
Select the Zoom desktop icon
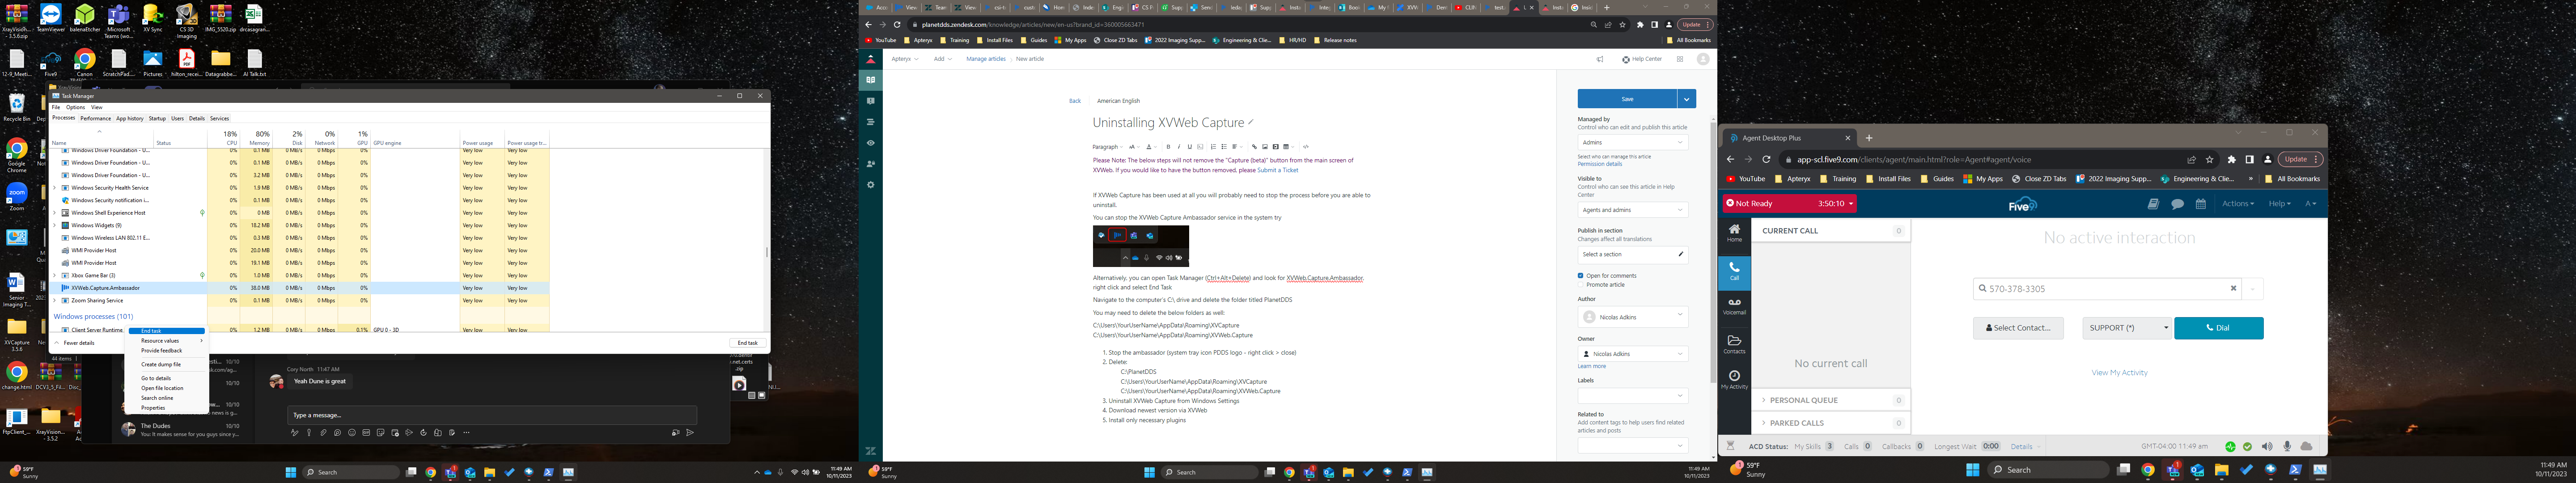point(17,196)
